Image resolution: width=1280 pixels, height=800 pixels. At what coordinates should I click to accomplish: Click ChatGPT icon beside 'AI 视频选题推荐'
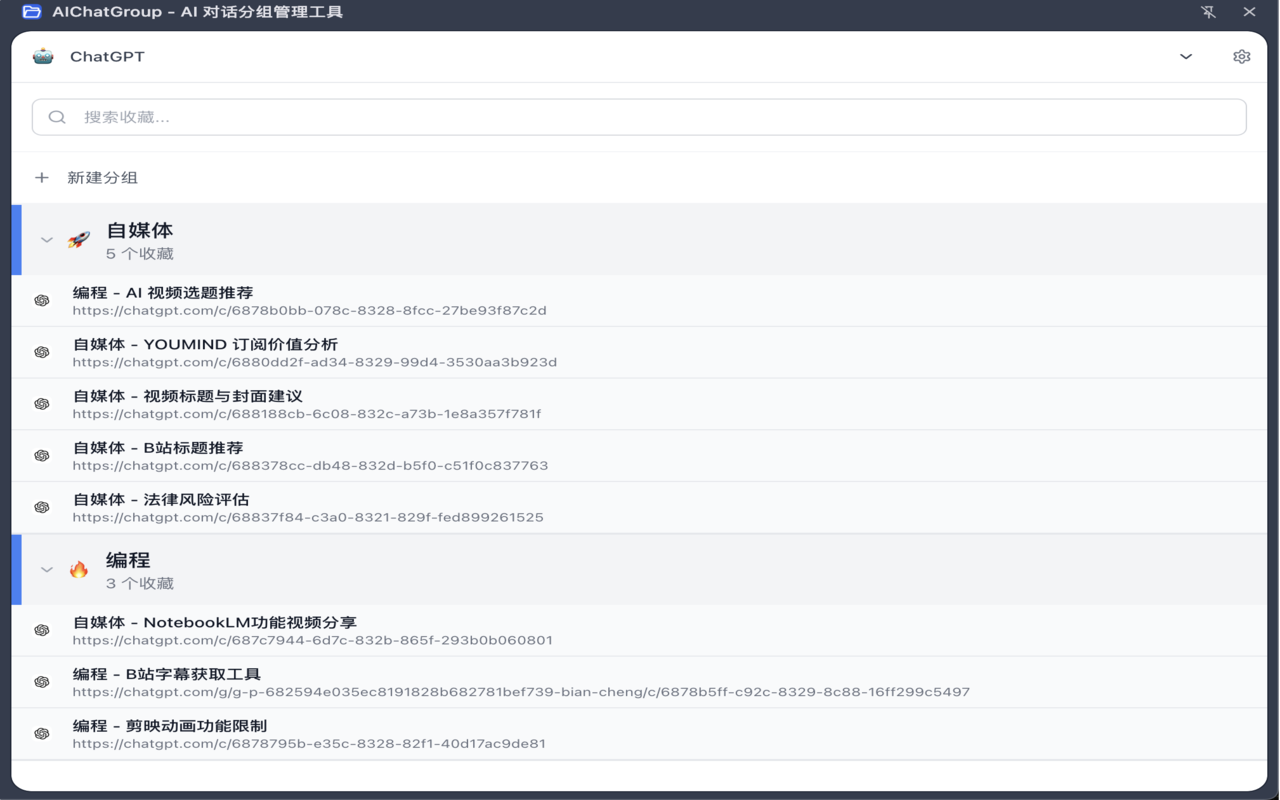pos(42,301)
